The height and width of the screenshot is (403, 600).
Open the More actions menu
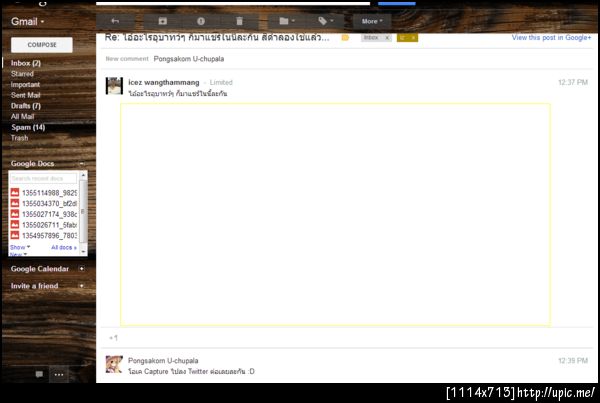coord(372,21)
